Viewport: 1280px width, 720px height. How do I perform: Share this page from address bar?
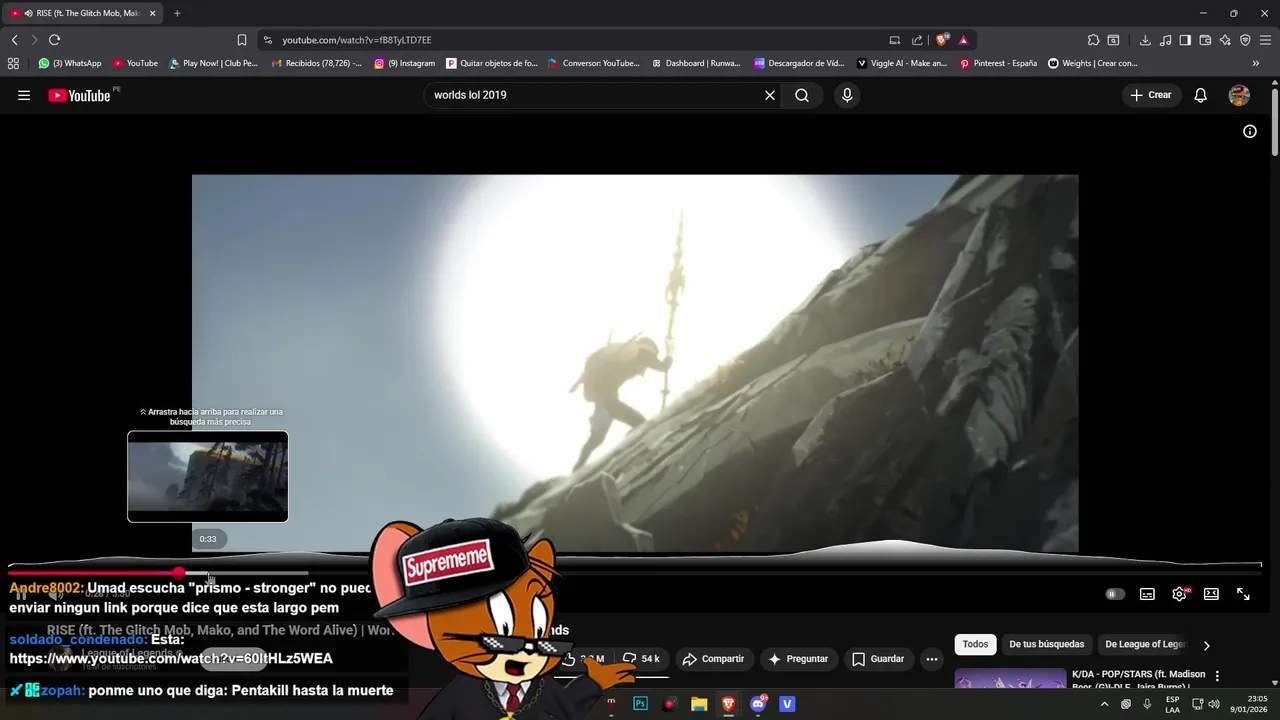click(917, 40)
